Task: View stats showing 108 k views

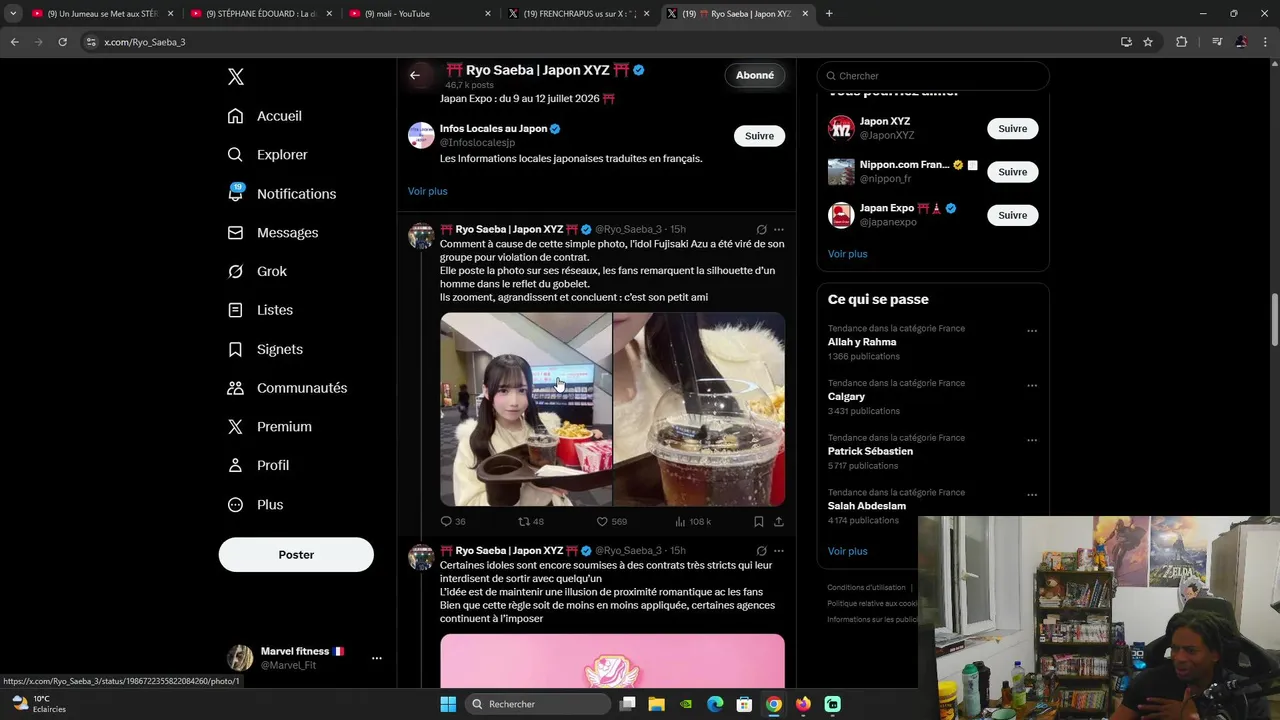Action: click(x=693, y=522)
